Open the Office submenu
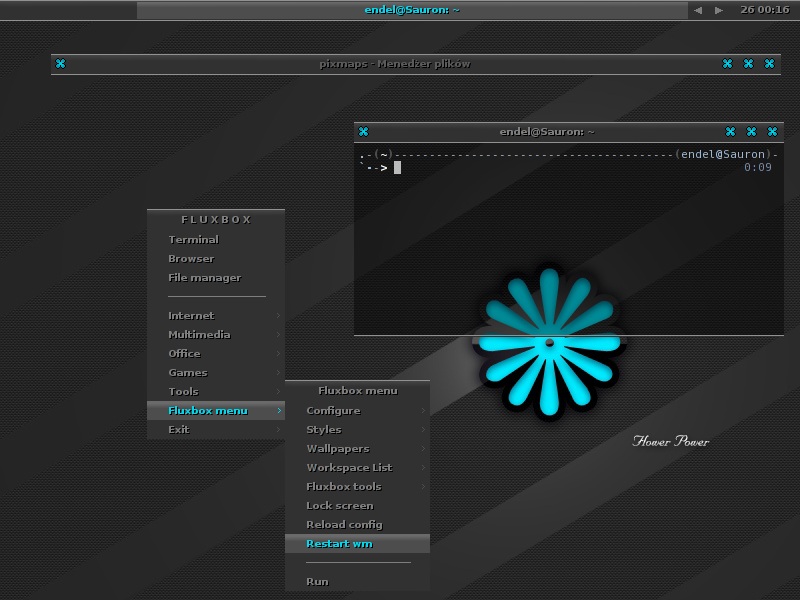Viewport: 800px width, 600px height. (216, 354)
